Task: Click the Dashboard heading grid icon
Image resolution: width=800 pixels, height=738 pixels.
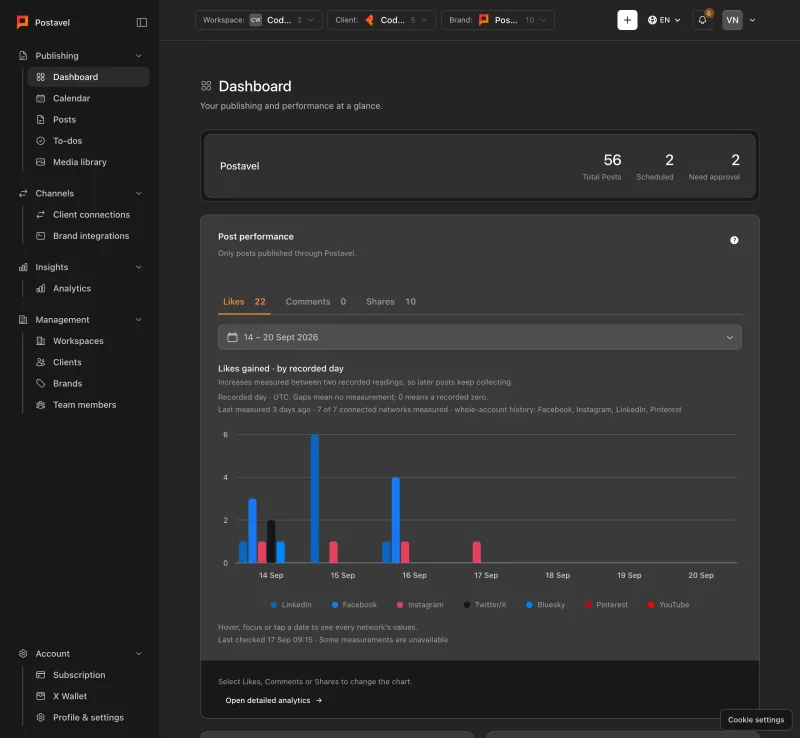Action: (206, 86)
